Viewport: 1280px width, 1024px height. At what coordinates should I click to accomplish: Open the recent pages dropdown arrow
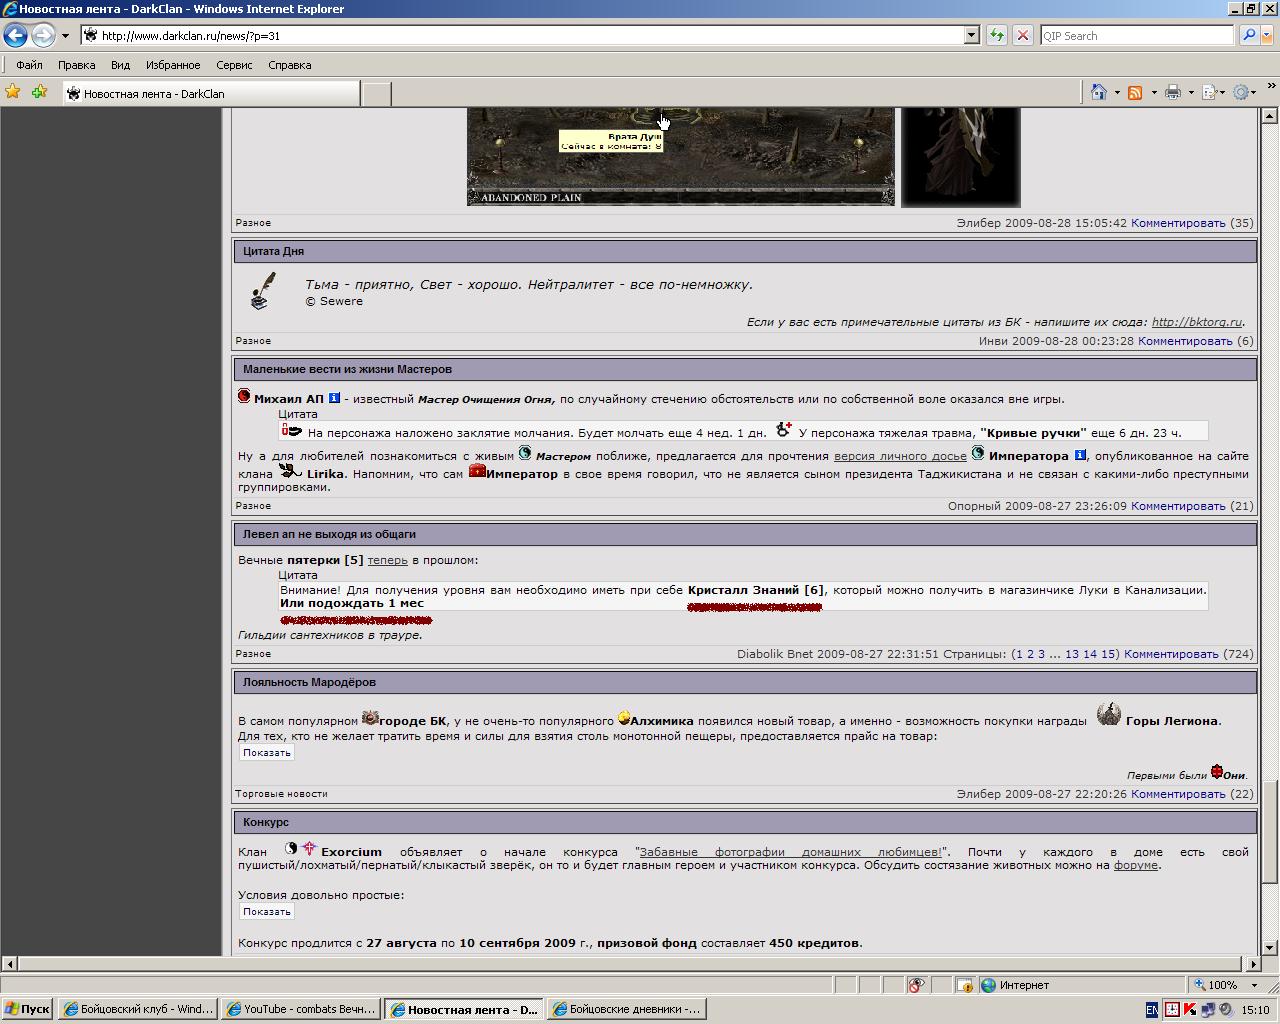65,36
